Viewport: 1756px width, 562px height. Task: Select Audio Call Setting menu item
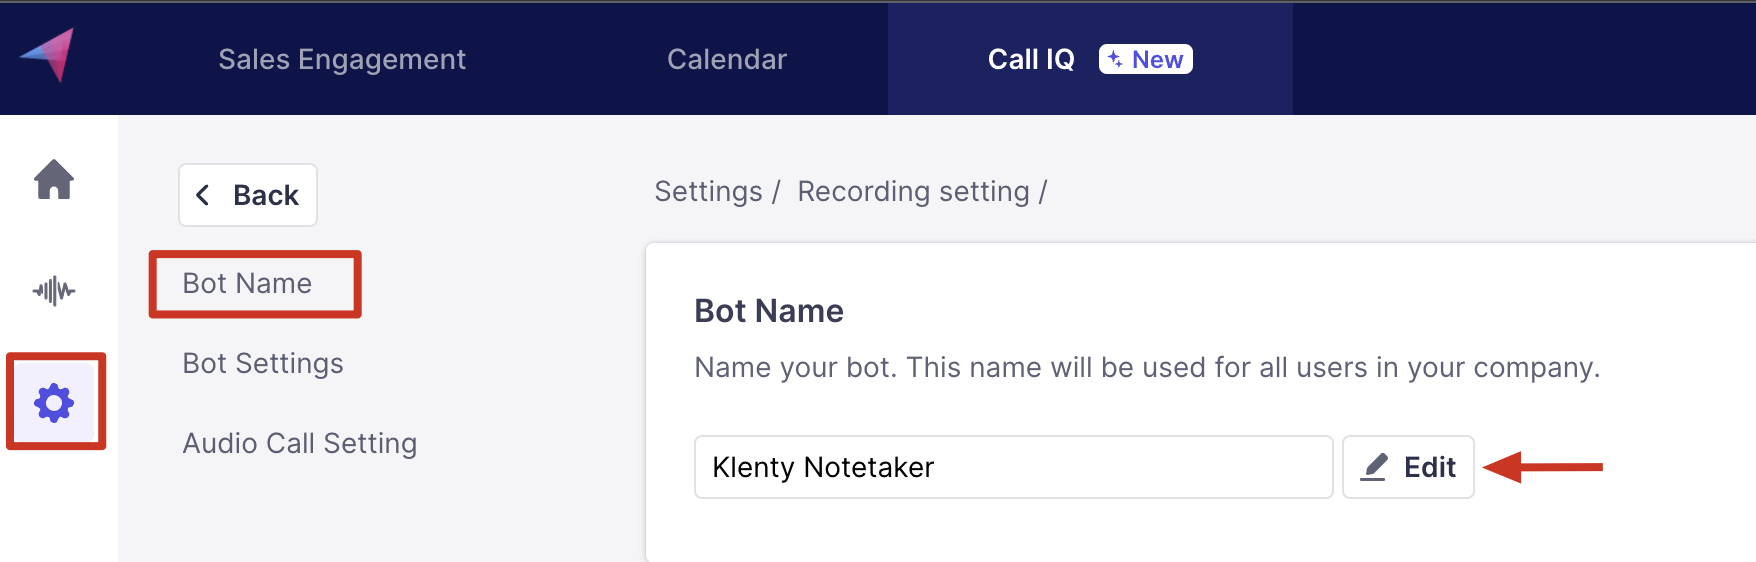(300, 443)
